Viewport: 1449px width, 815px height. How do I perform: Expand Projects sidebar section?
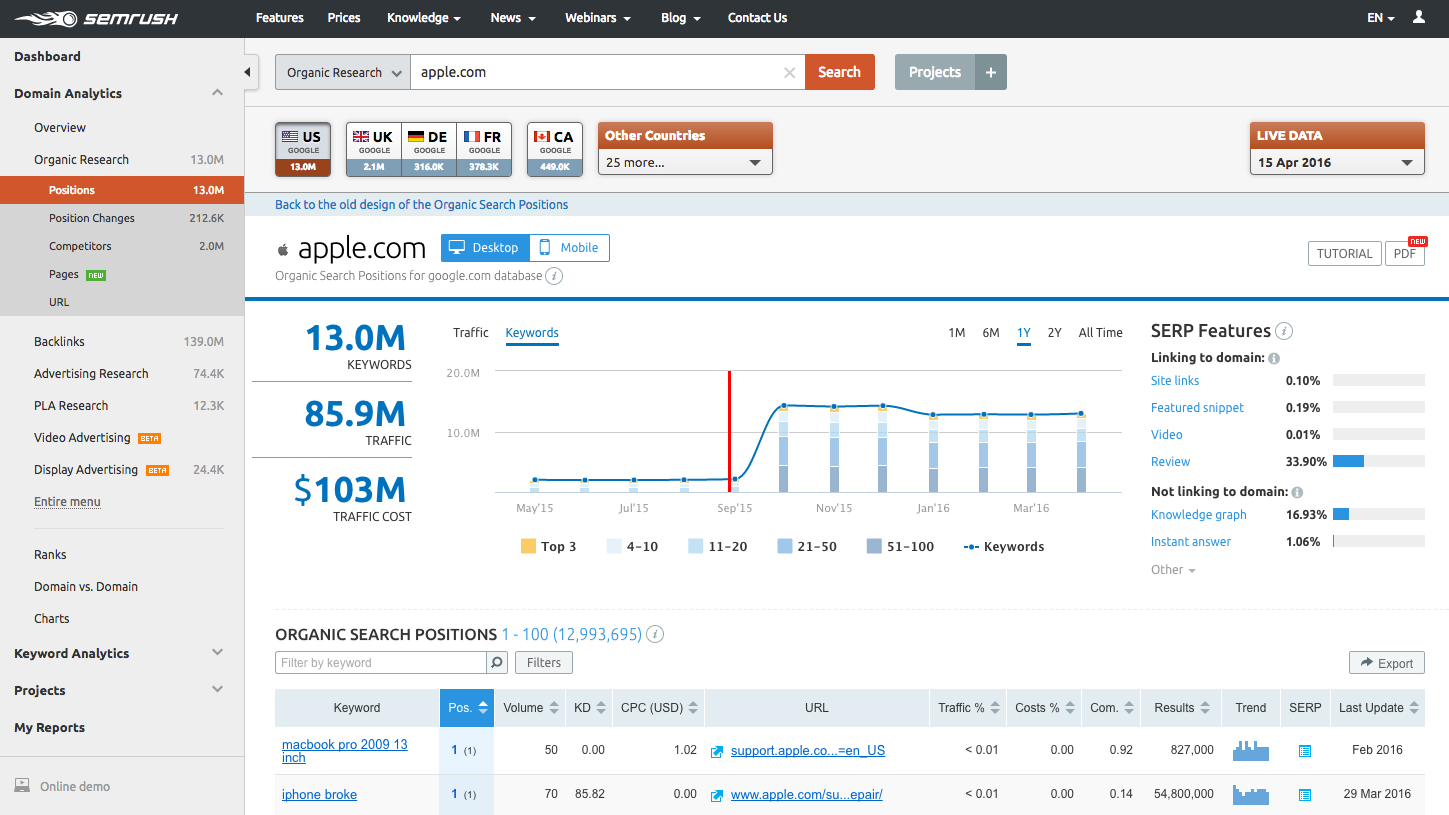click(218, 690)
